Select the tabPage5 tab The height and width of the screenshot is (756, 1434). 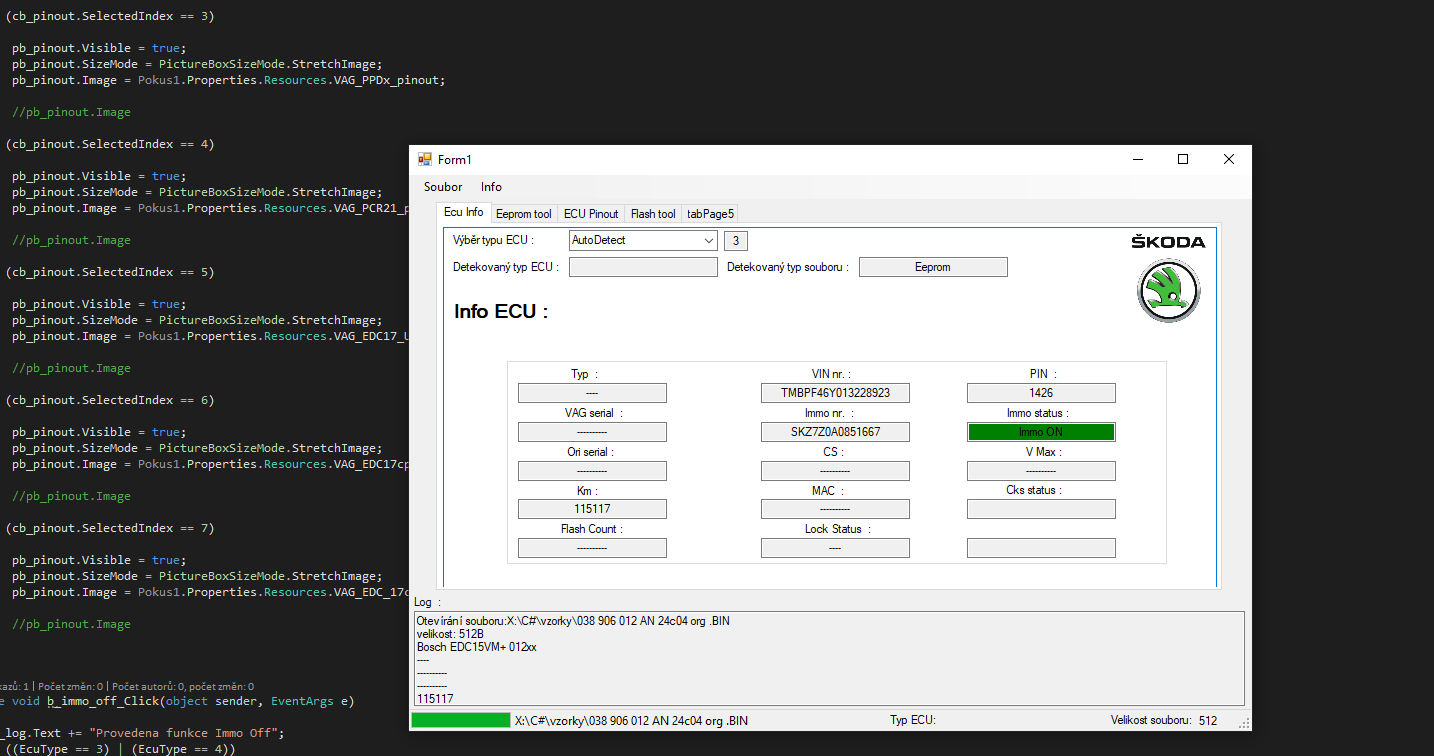[710, 214]
